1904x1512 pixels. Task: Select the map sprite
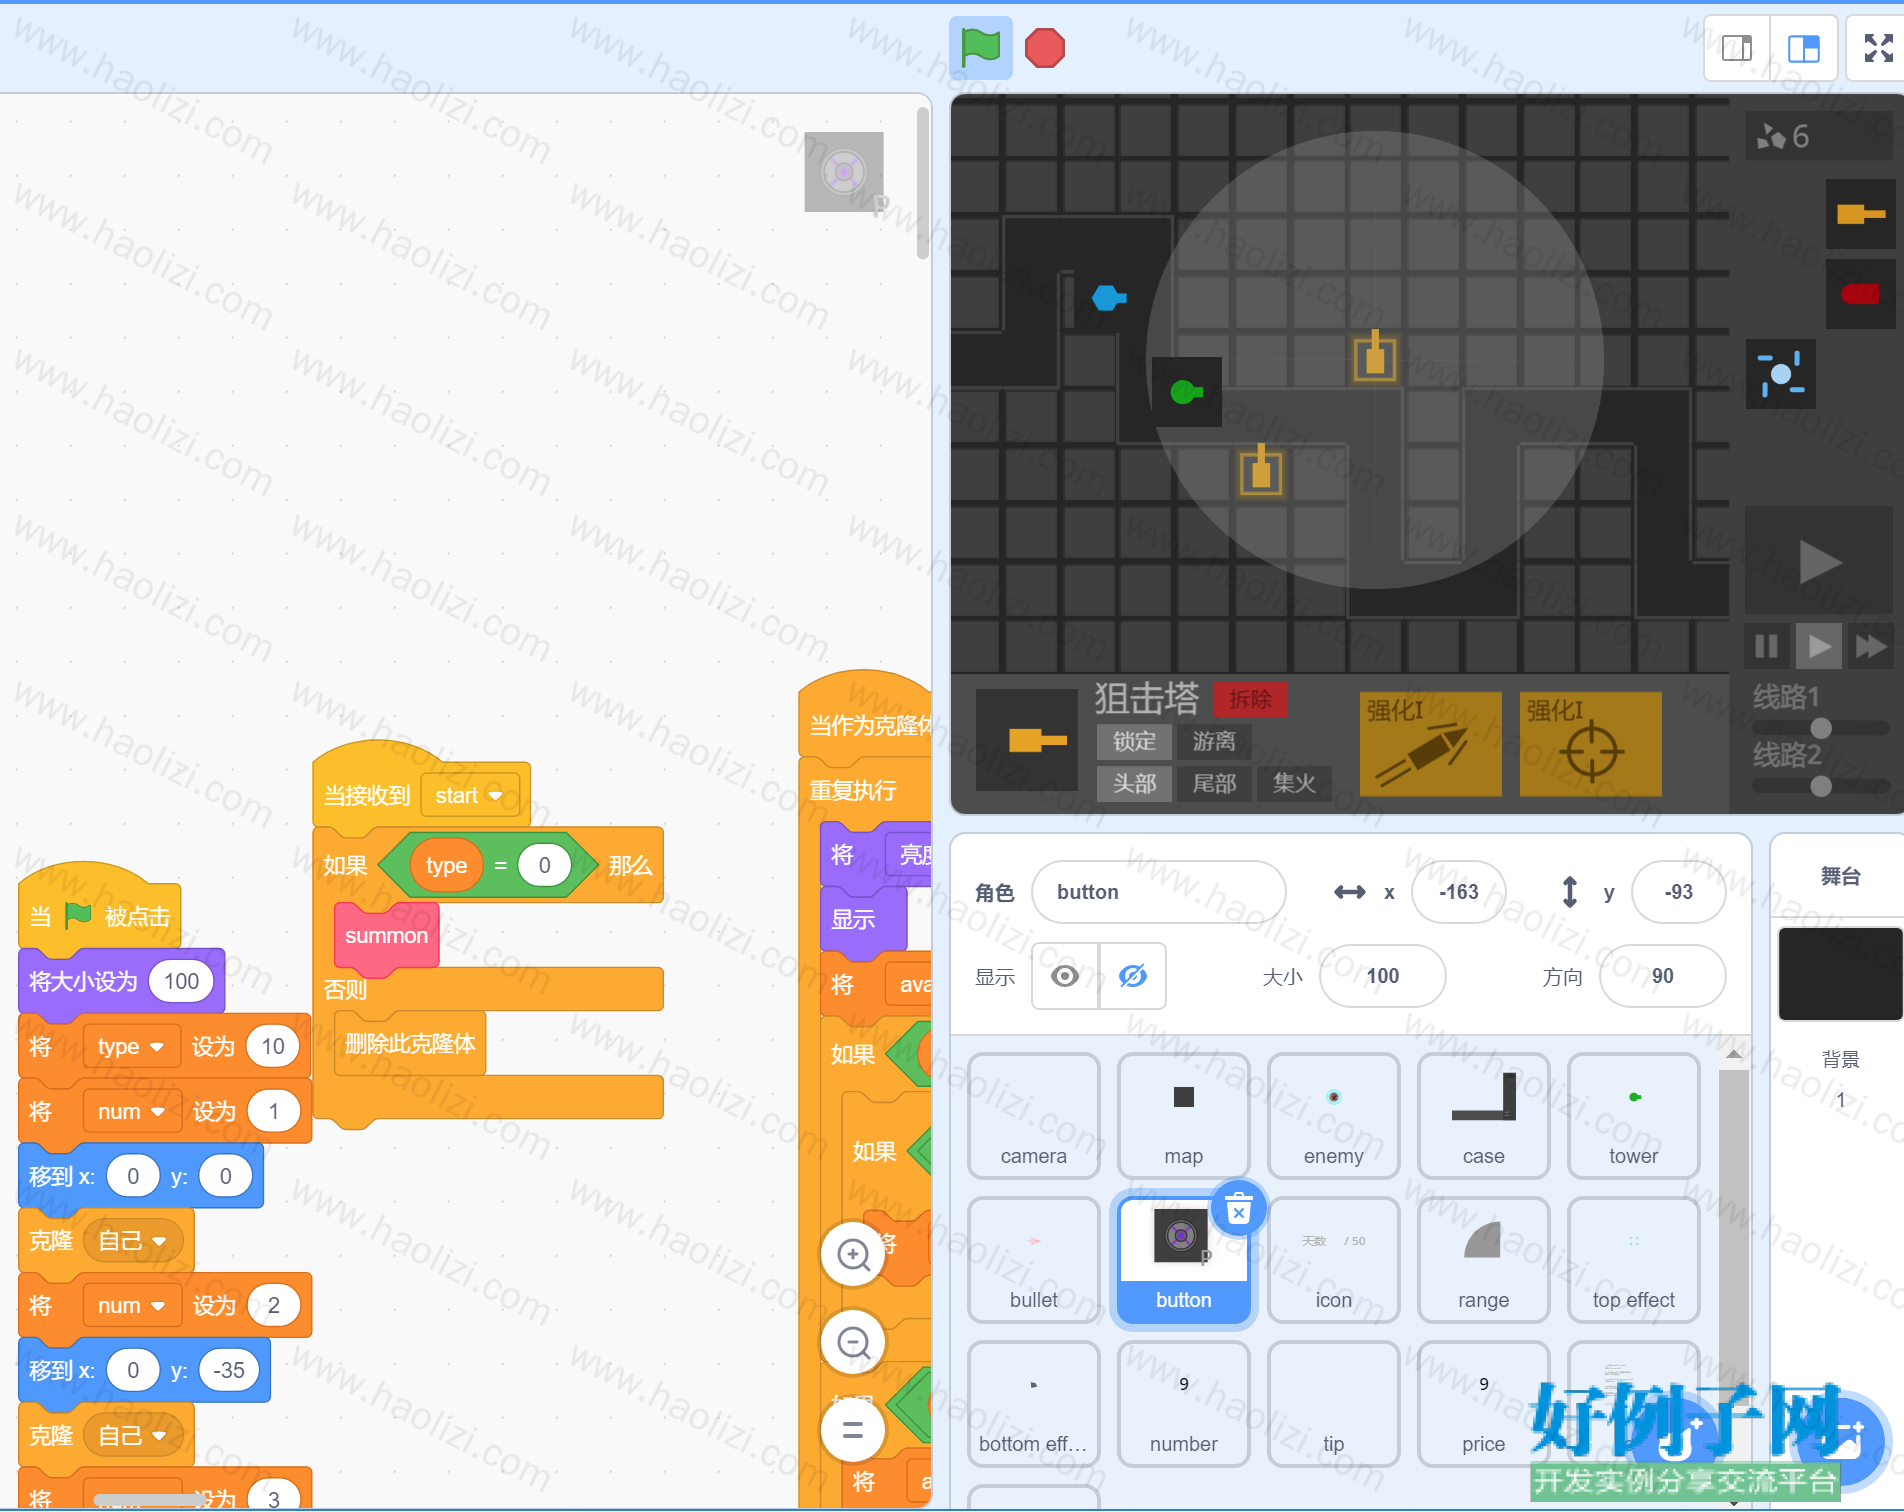click(1184, 1116)
